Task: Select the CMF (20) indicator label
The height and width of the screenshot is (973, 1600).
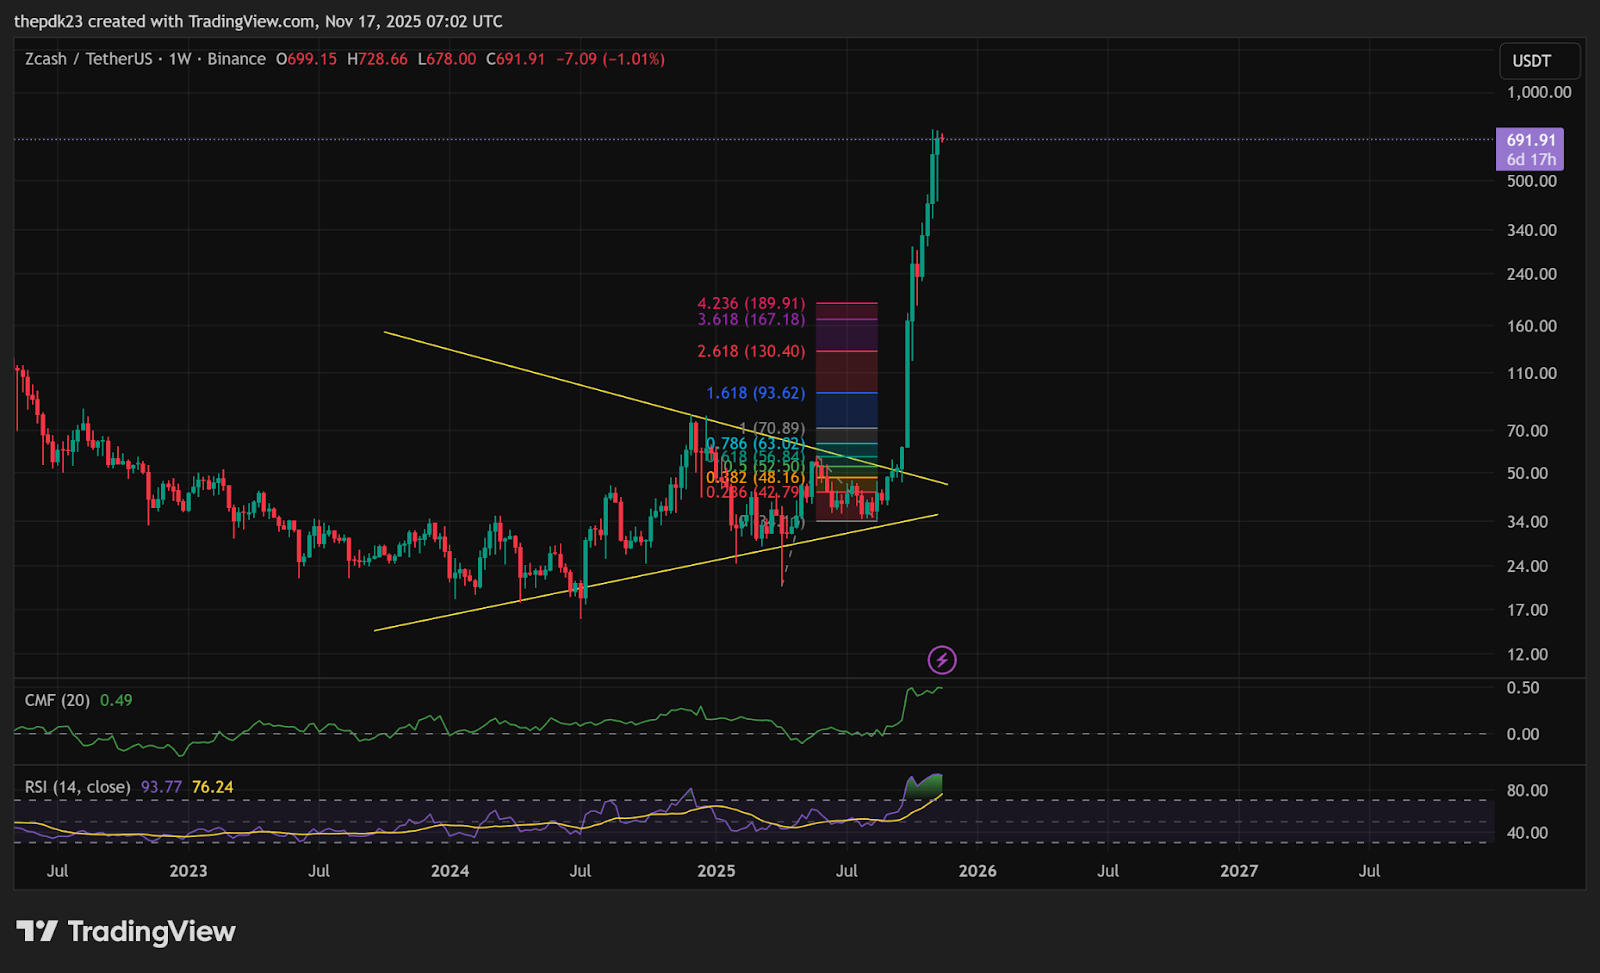Action: [x=57, y=700]
